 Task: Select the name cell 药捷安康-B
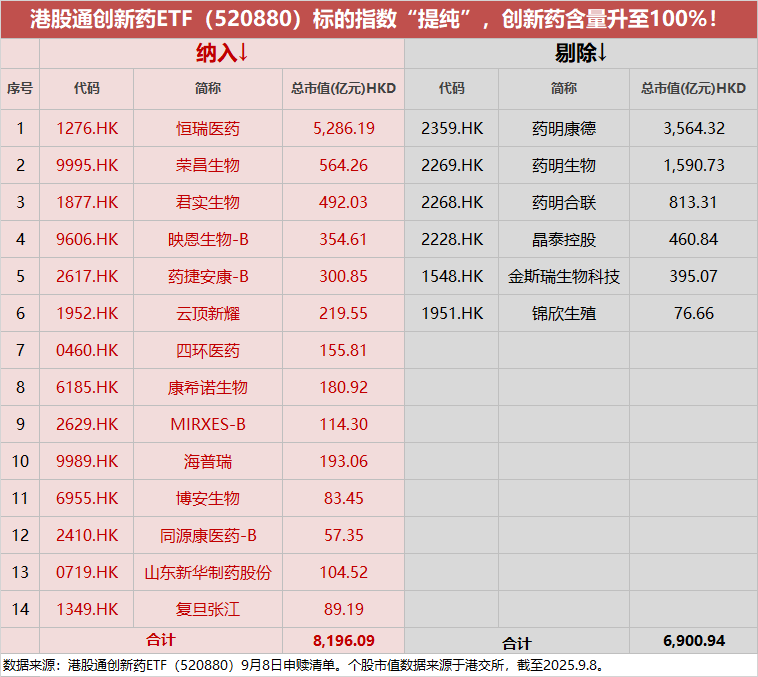coord(208,277)
